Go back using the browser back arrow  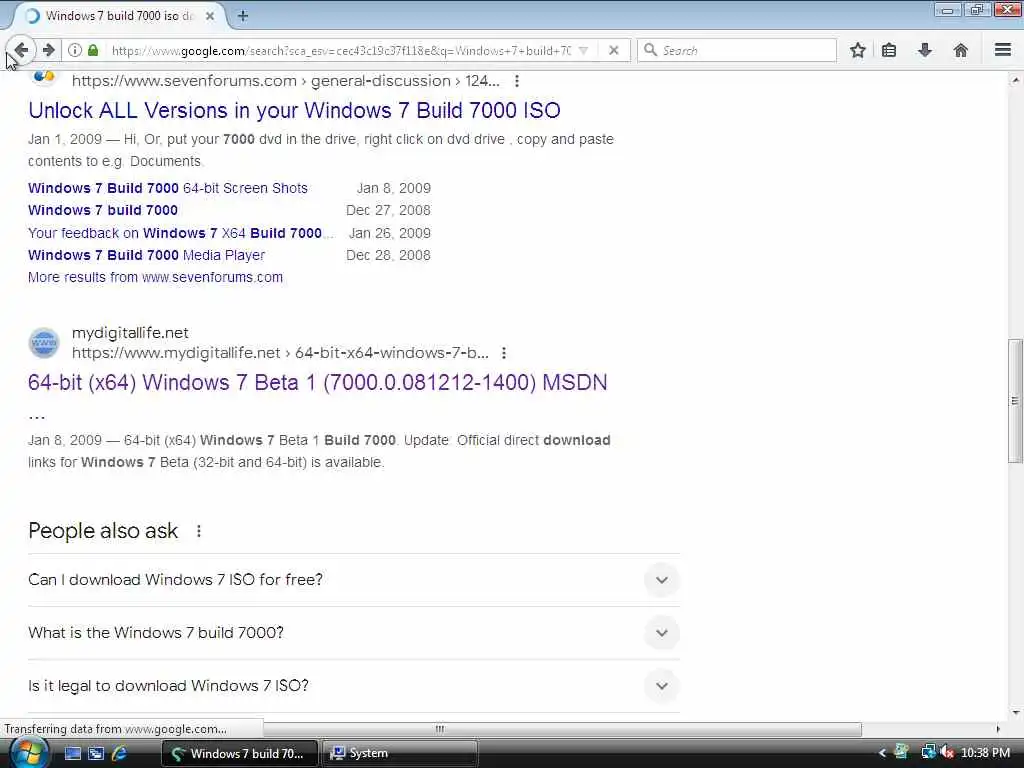click(20, 50)
